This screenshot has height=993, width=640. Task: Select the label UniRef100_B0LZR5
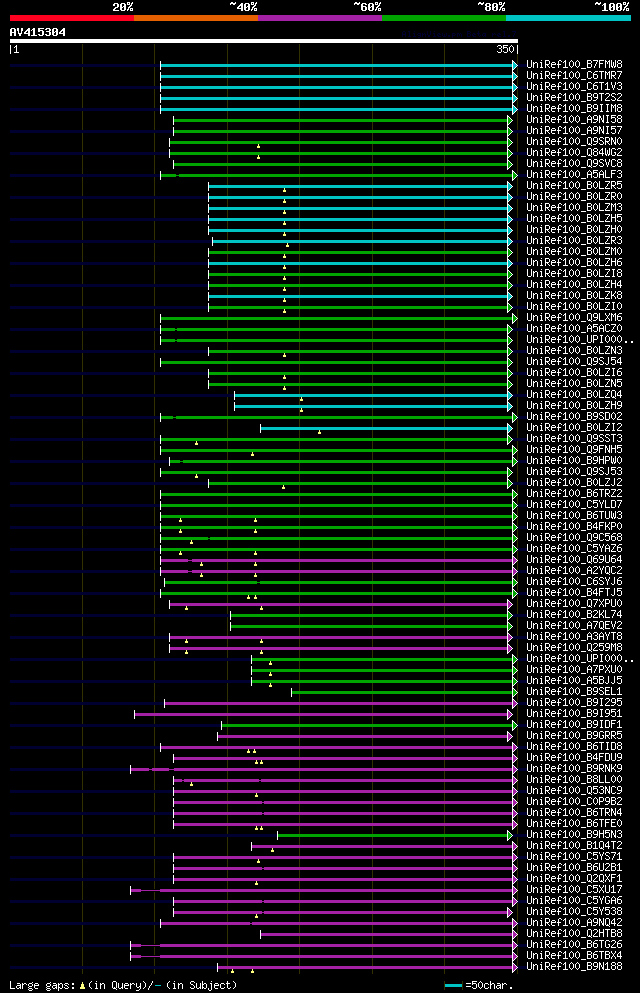(574, 186)
